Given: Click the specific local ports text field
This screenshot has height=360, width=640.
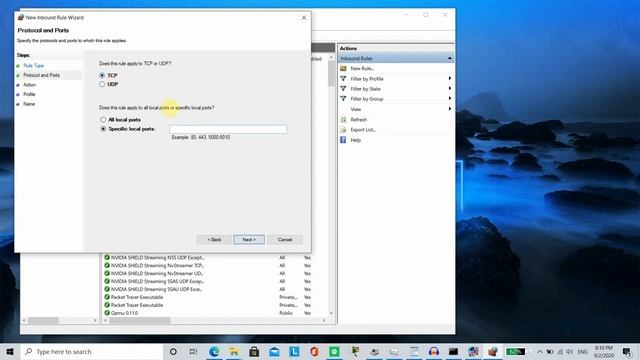Looking at the screenshot, I should (228, 129).
